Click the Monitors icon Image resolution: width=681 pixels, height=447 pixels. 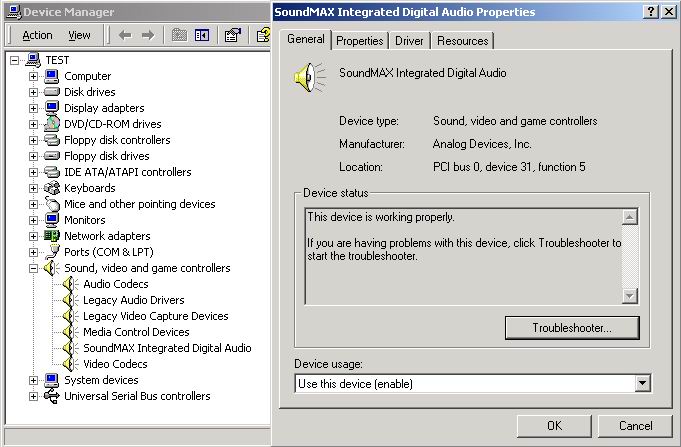[52, 220]
